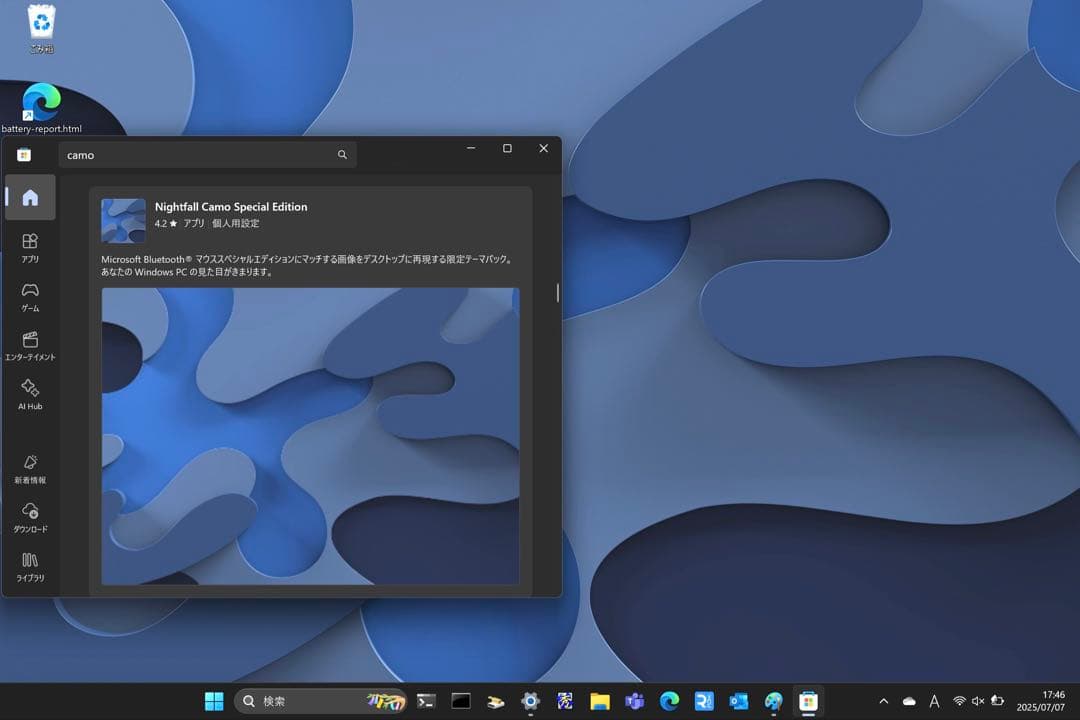Open 新着情報 in Store sidebar
The image size is (1080, 720).
click(30, 469)
